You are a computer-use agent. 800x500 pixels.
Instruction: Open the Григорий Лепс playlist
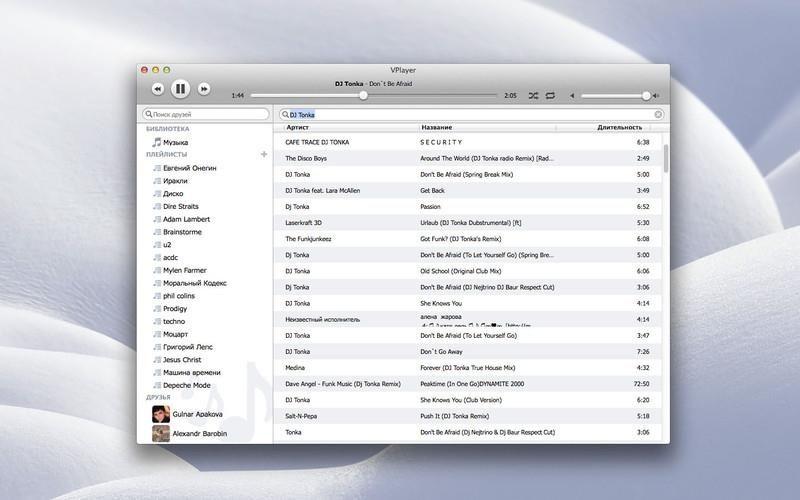tap(188, 346)
